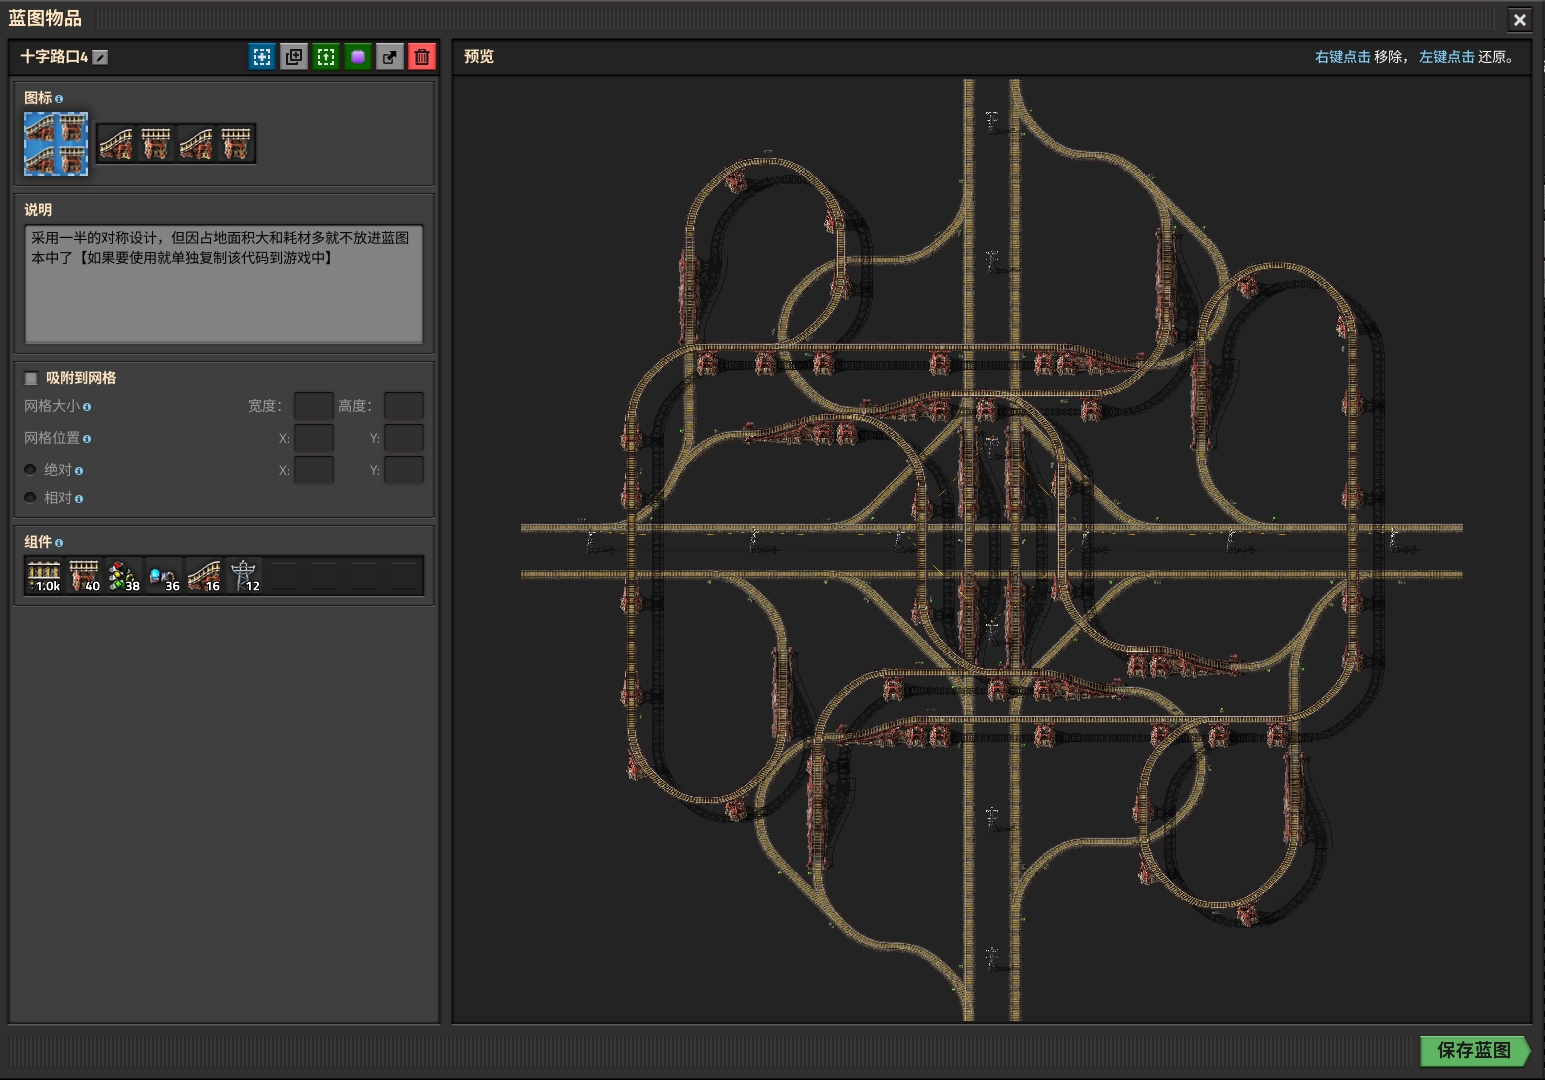
Task: Click the 保存蓝图 button
Action: coord(1475,1050)
